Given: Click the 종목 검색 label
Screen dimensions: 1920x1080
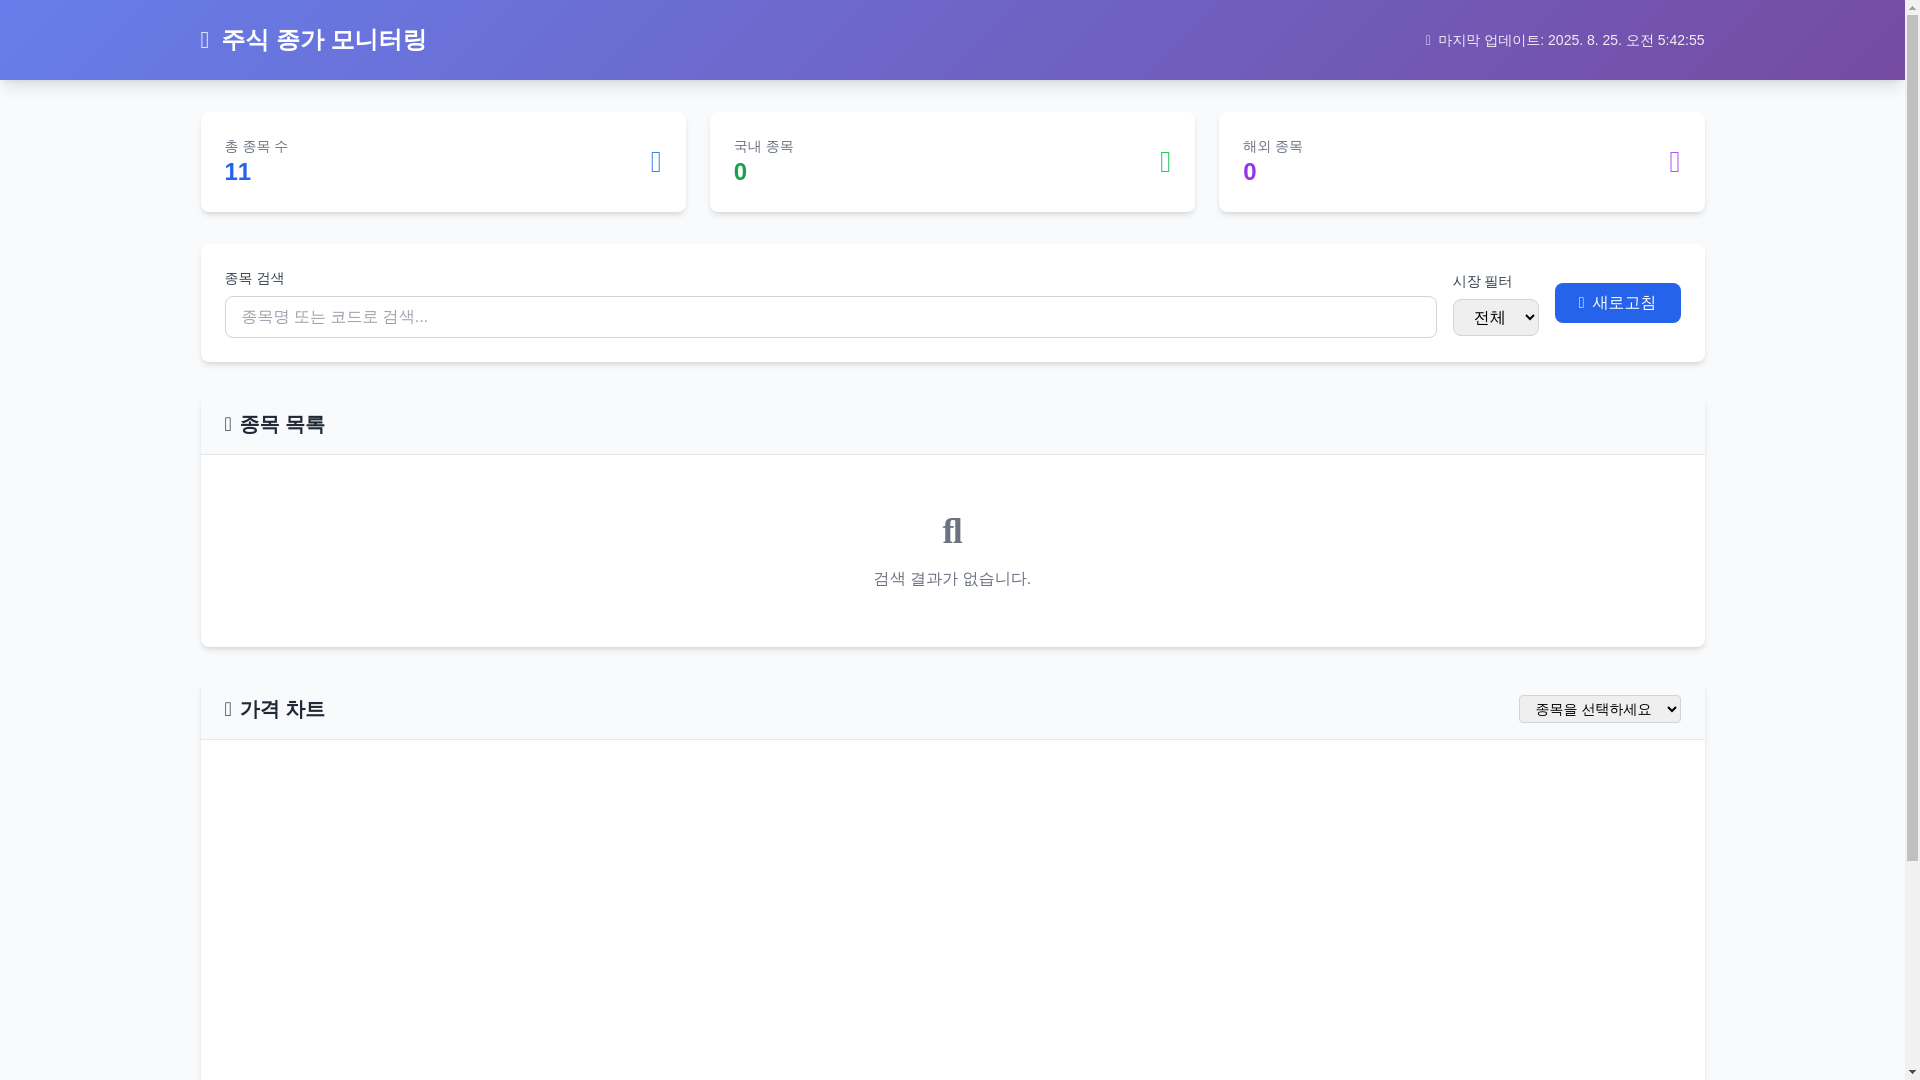Looking at the screenshot, I should tap(254, 278).
